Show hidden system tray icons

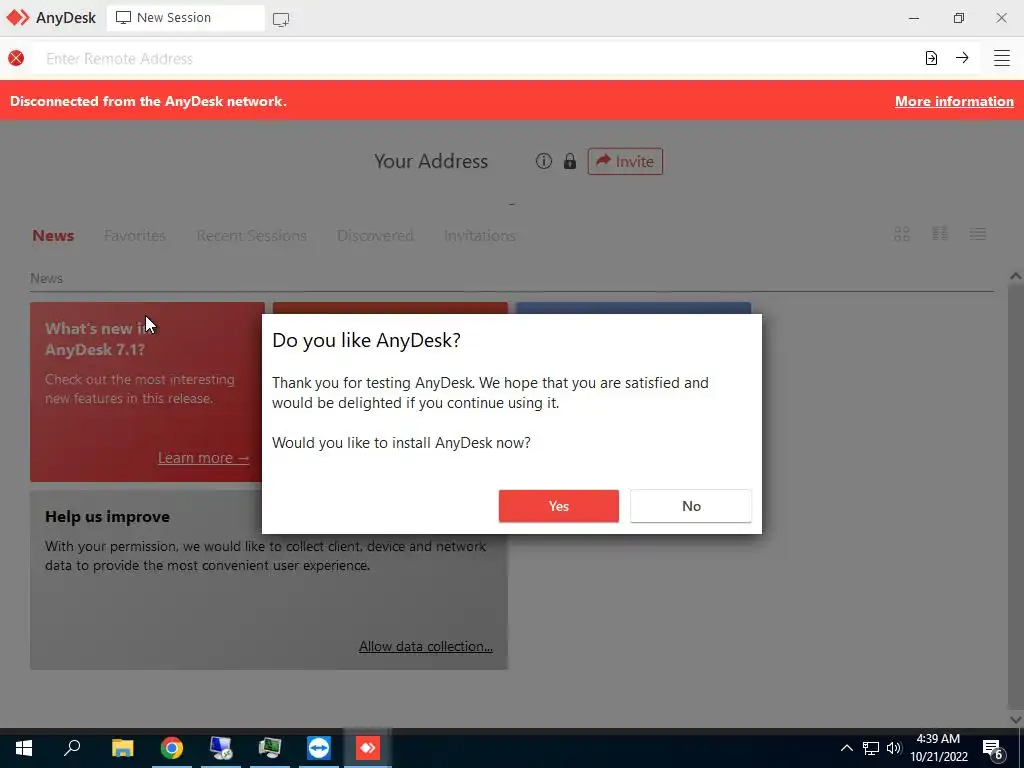(x=846, y=748)
